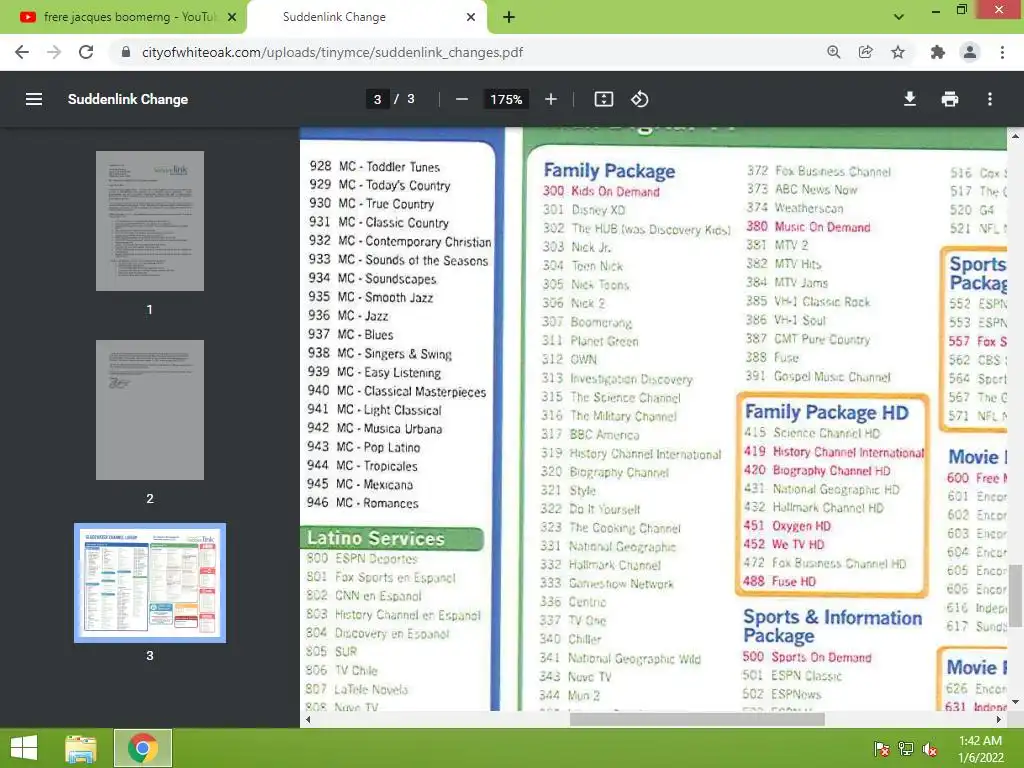Click "300 Kids On Demand" entry
The height and width of the screenshot is (768, 1024).
click(x=601, y=191)
